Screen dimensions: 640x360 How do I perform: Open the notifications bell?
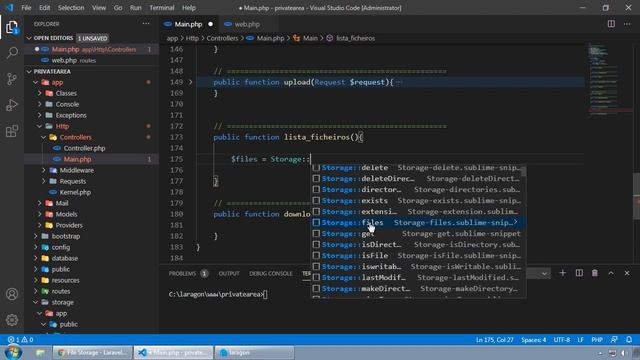coord(629,340)
